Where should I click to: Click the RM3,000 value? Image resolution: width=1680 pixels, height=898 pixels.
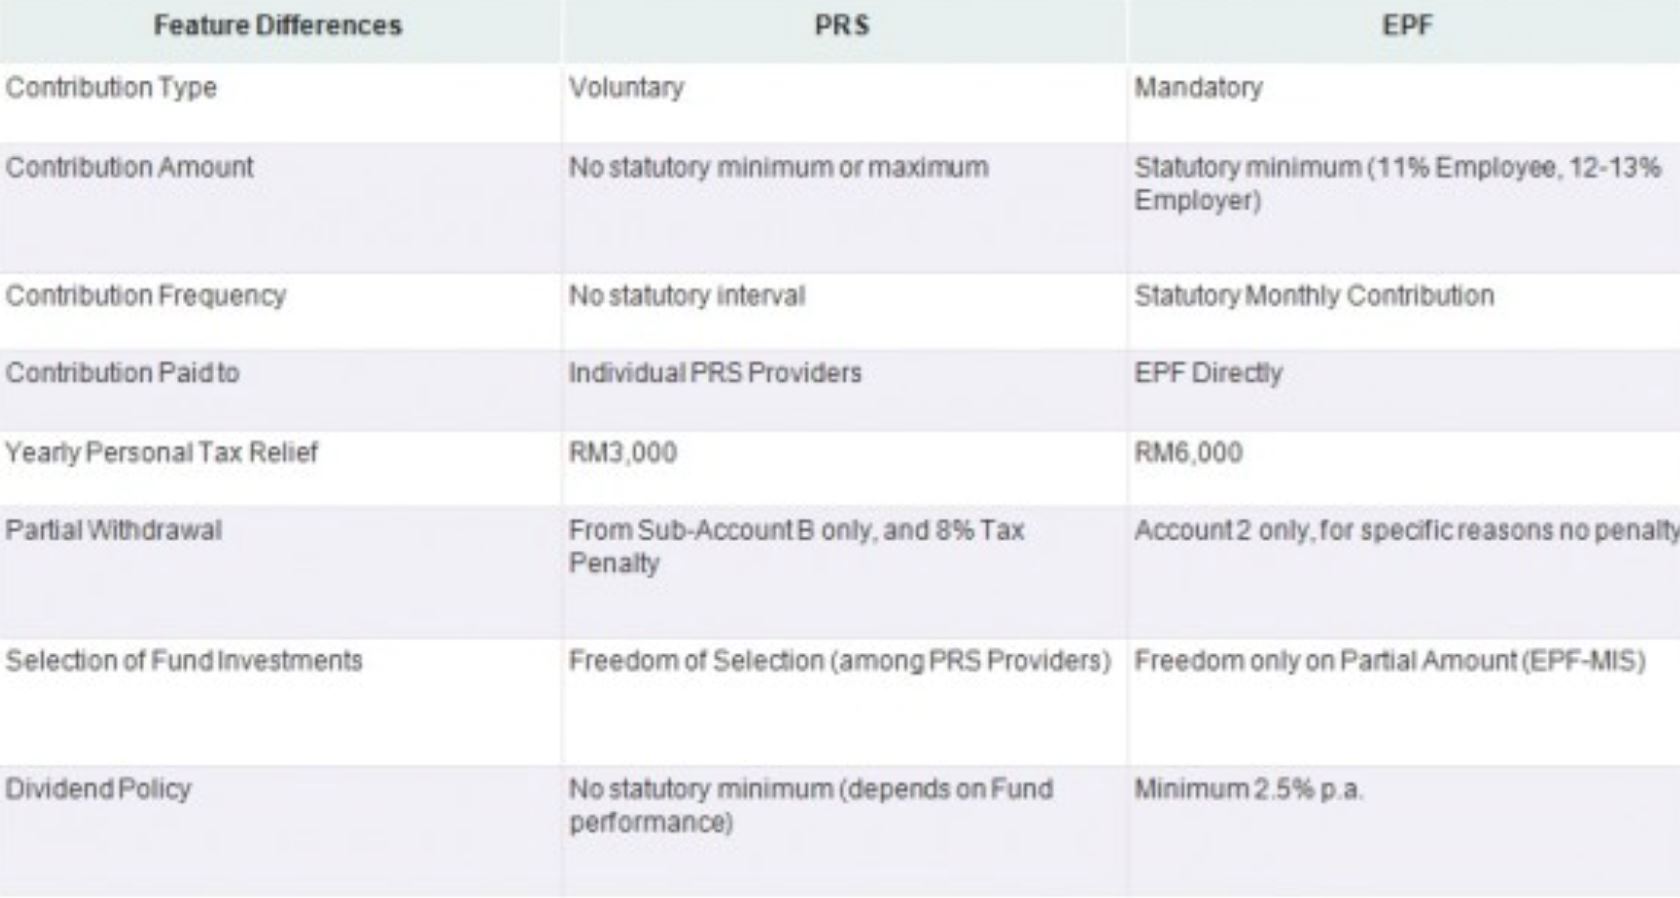tap(623, 453)
